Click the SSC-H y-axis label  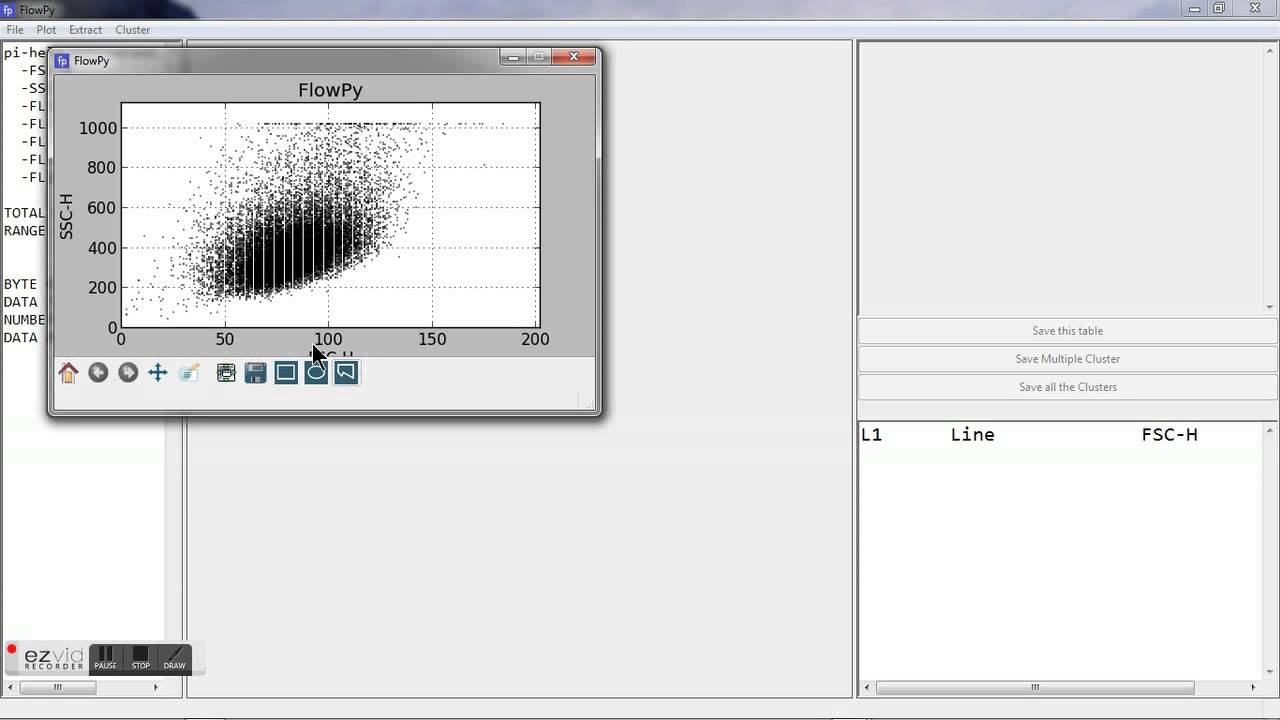pos(66,216)
